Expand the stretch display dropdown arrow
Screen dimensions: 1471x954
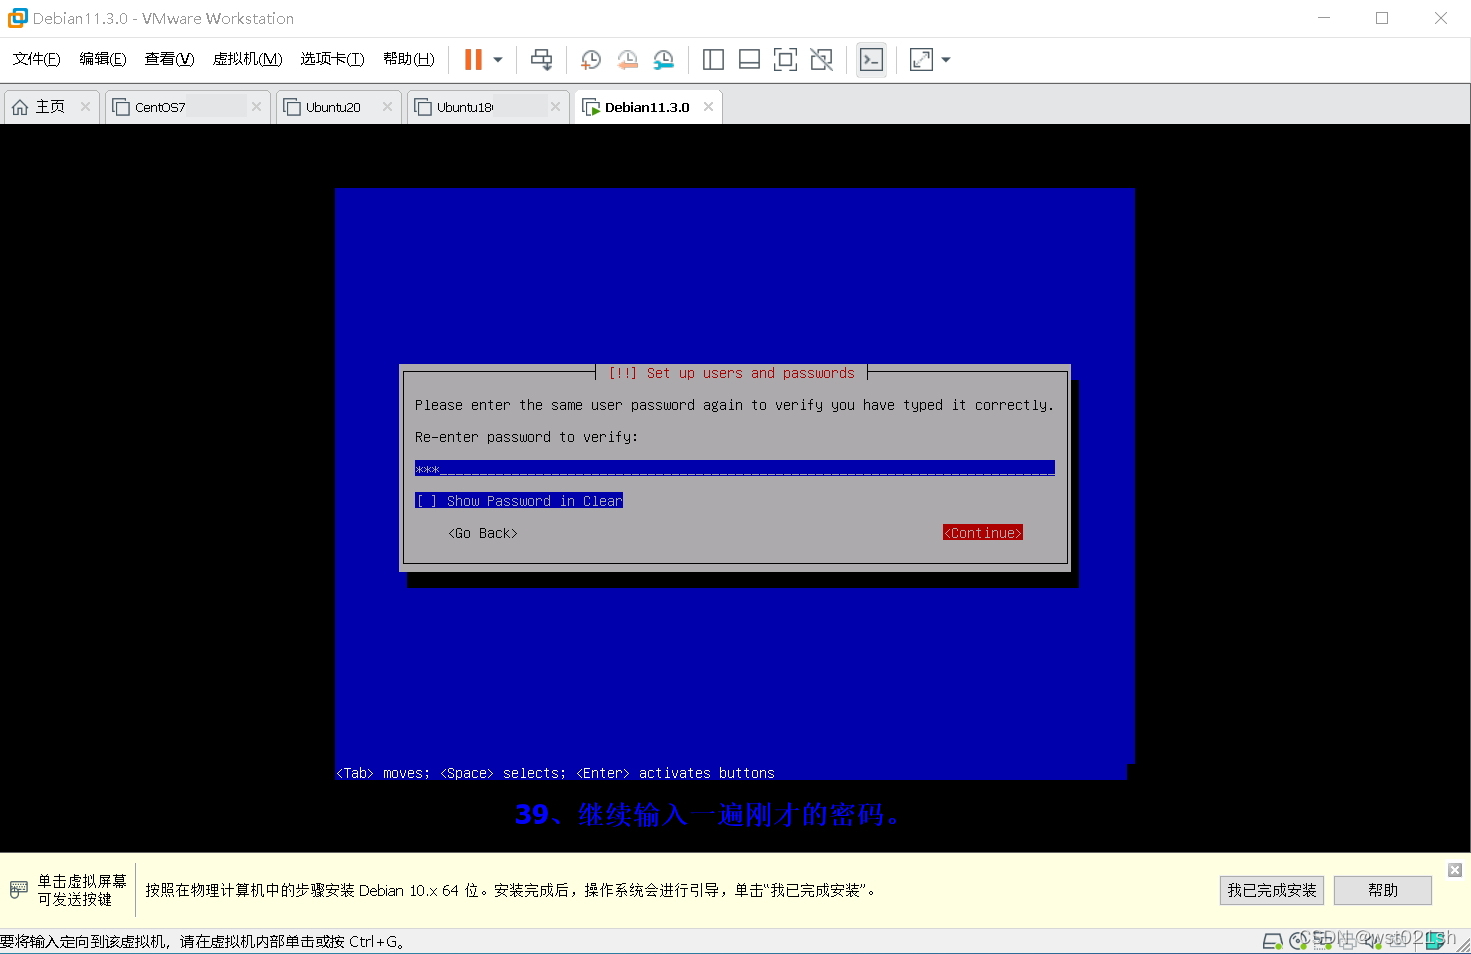coord(946,60)
